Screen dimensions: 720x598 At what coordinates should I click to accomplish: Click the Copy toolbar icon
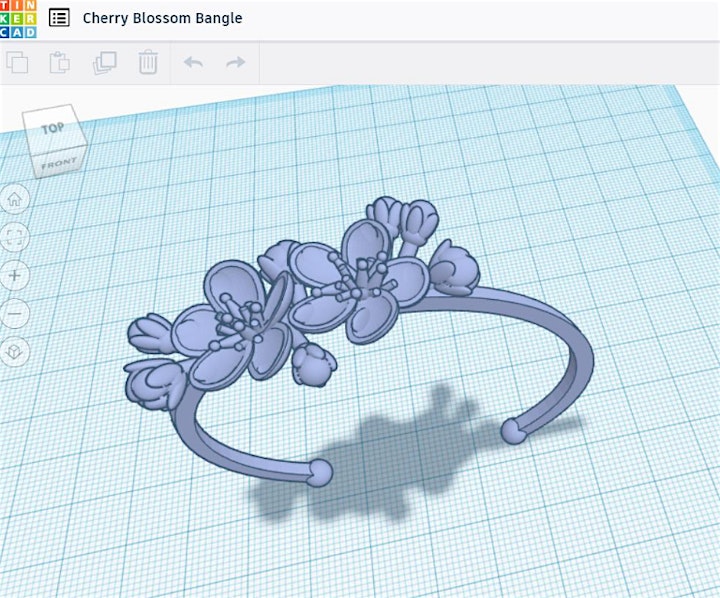click(x=17, y=62)
